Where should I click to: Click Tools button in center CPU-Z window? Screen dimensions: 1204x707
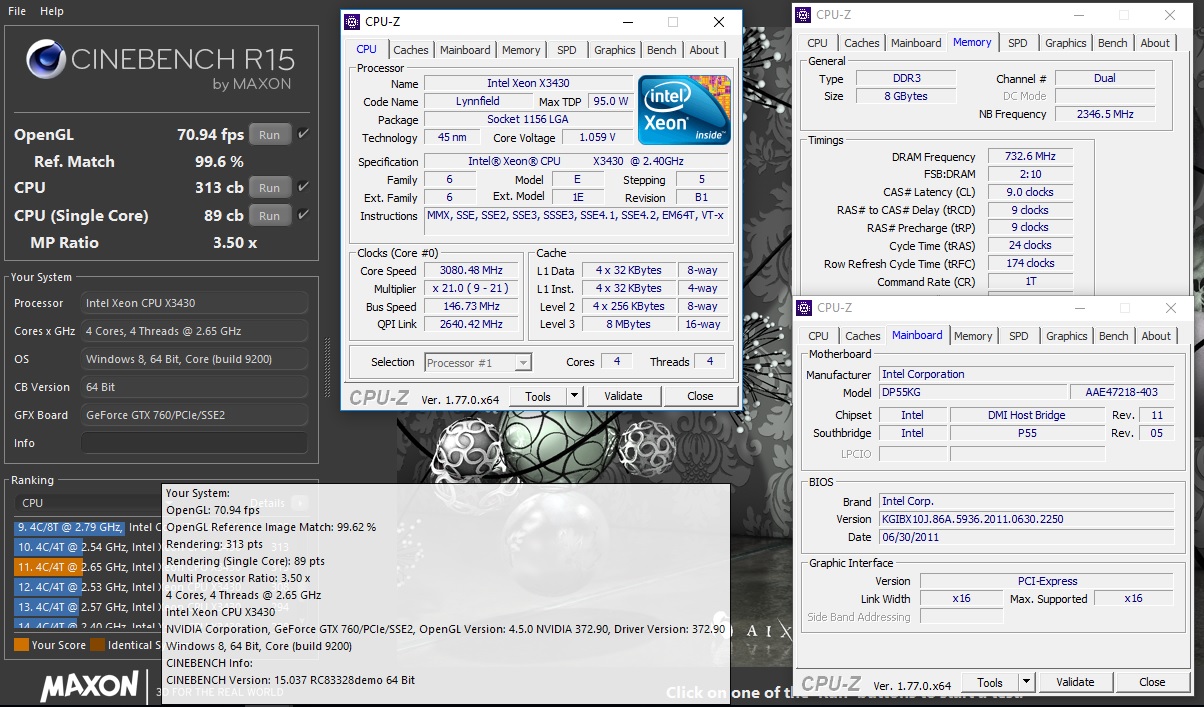click(x=538, y=396)
